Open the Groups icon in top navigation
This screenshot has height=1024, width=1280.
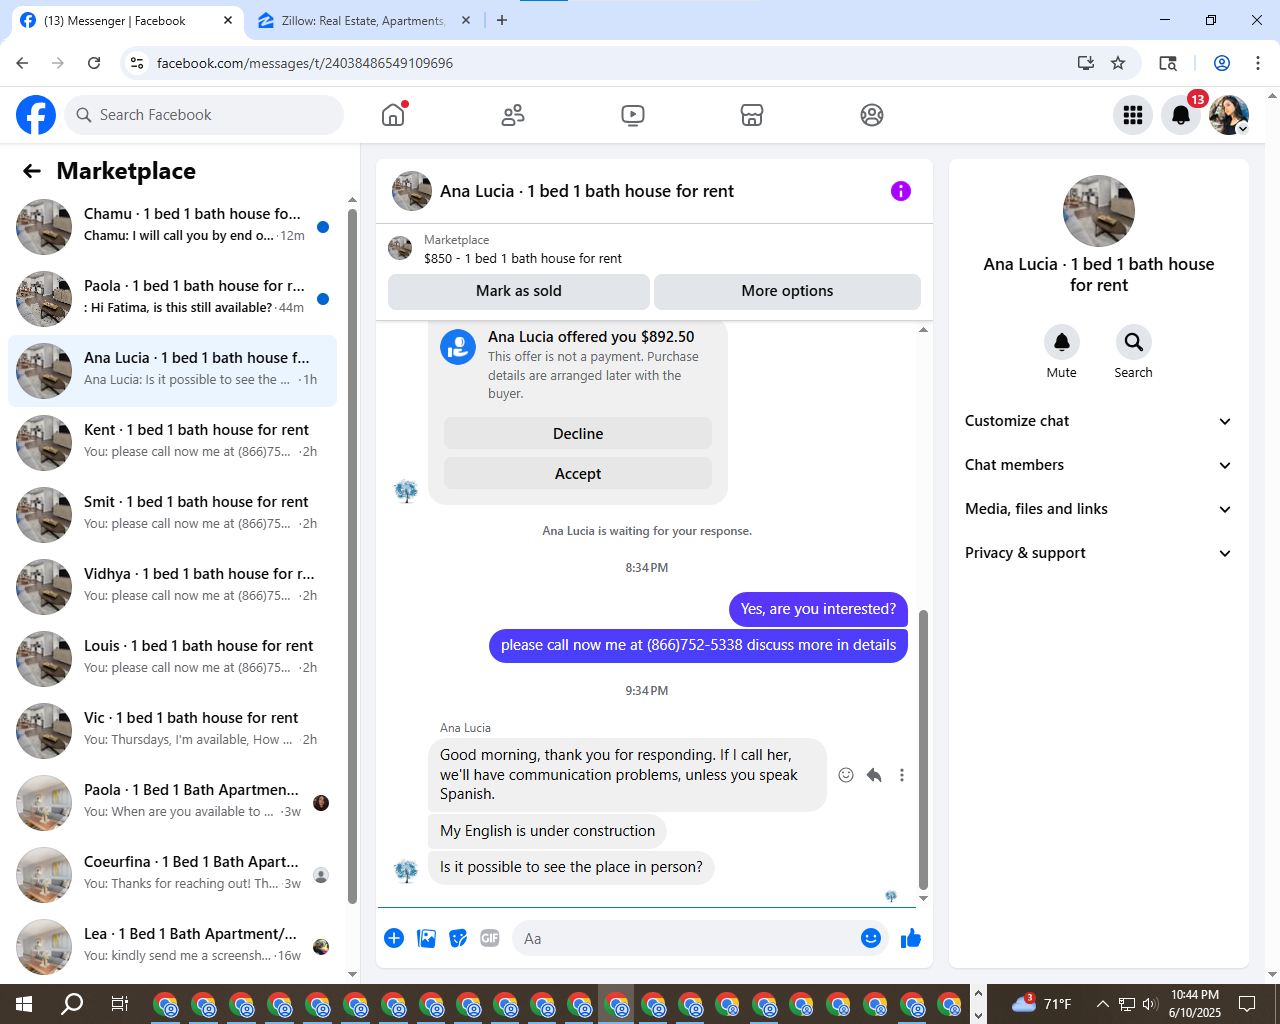tap(872, 115)
